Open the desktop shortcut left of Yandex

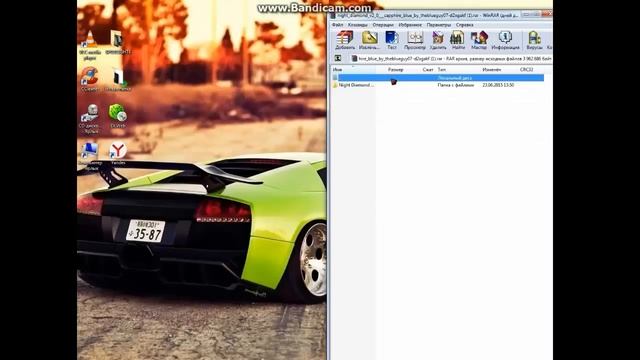coord(89,156)
